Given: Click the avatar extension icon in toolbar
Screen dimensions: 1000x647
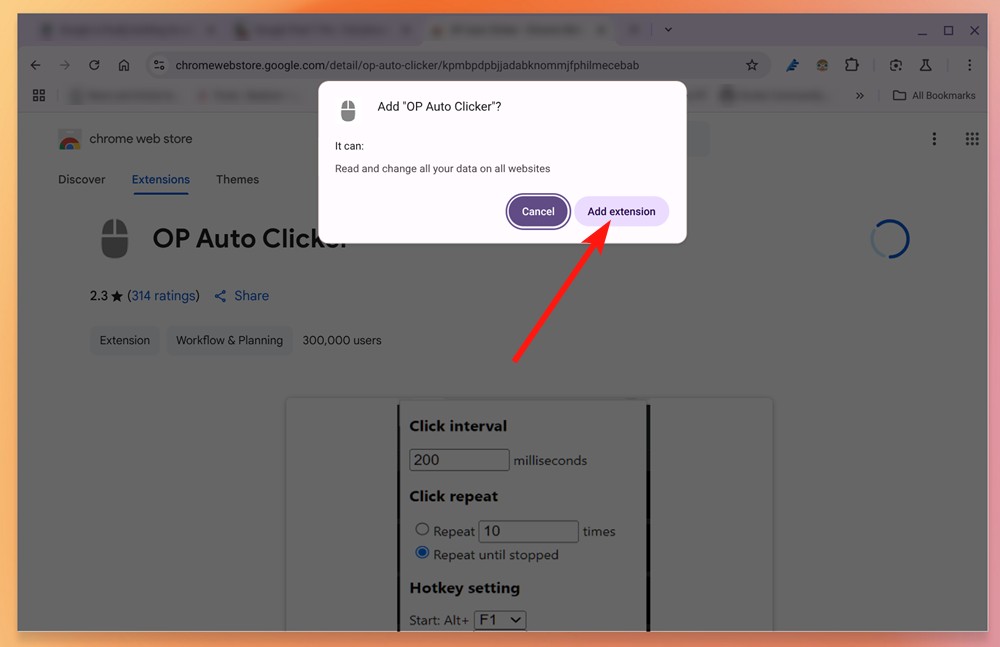Looking at the screenshot, I should coord(822,64).
